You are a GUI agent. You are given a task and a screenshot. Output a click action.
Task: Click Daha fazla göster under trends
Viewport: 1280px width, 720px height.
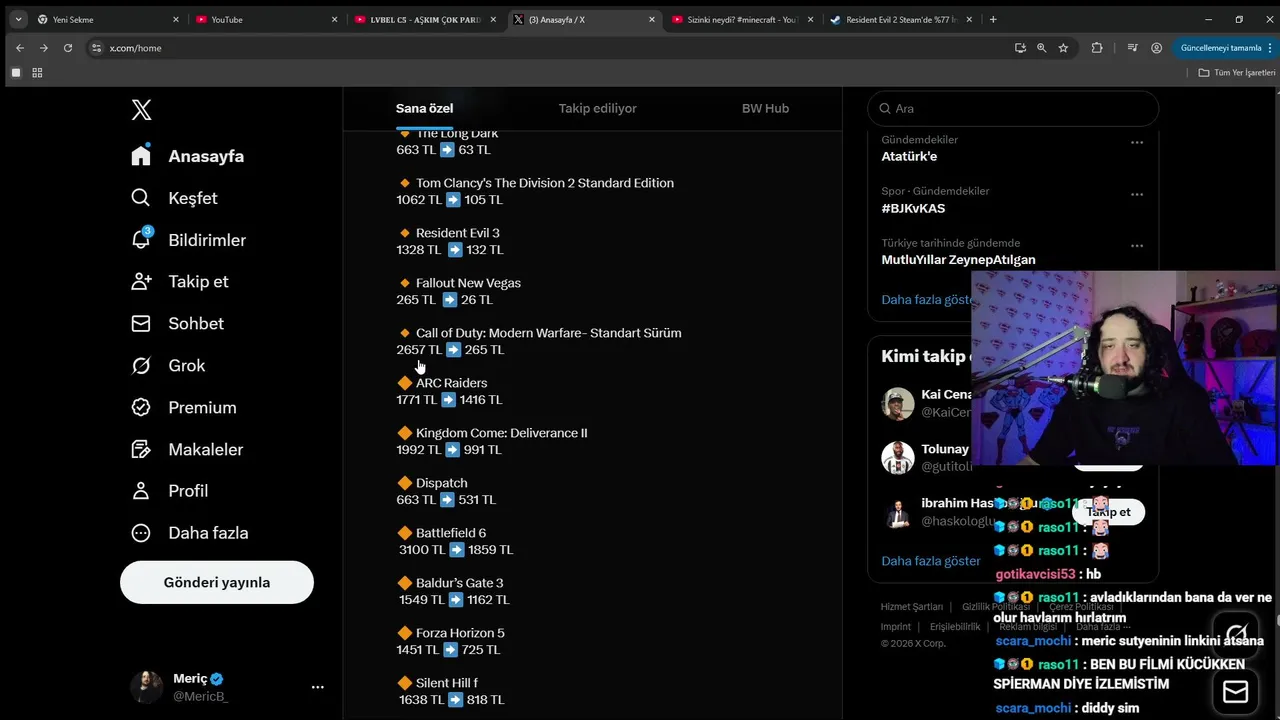[x=927, y=300]
